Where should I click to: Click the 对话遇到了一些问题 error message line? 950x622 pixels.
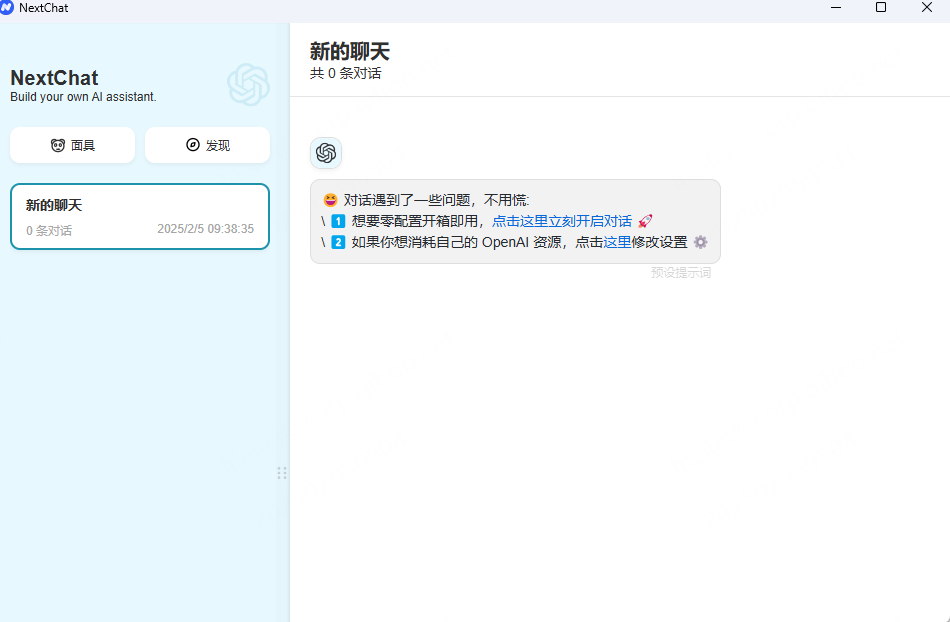point(426,200)
